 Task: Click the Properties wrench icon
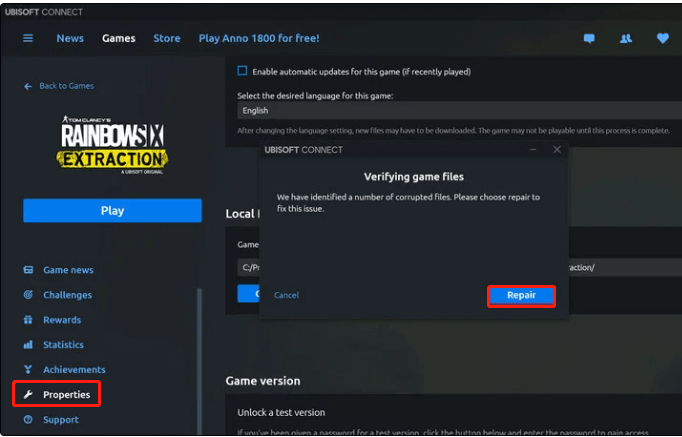(28, 394)
